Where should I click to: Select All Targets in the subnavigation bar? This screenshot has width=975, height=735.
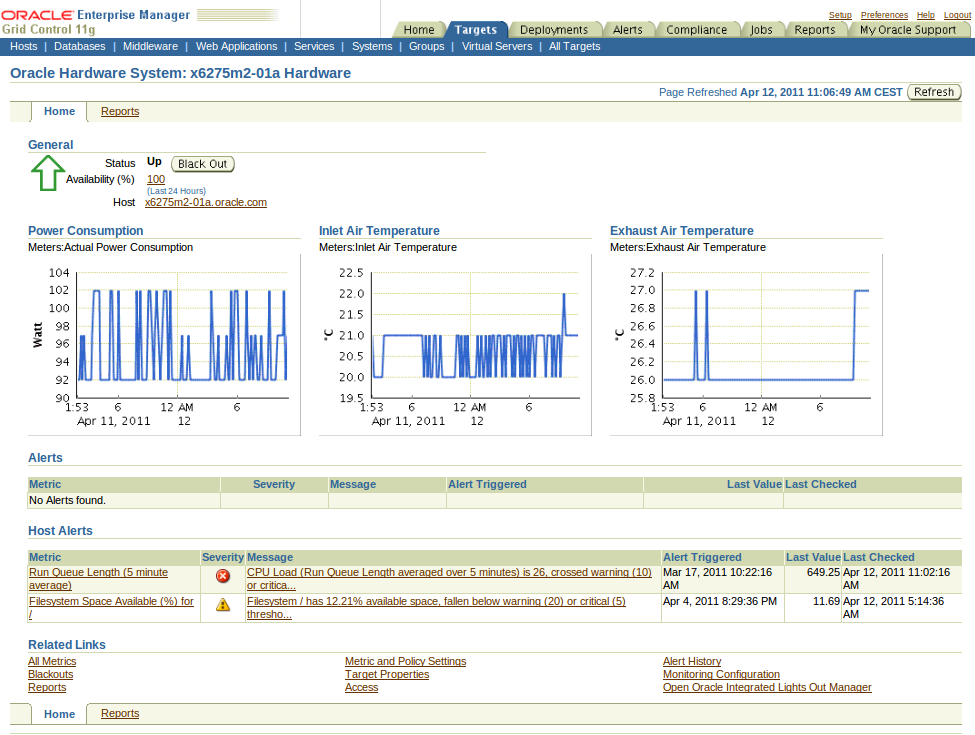[x=575, y=46]
